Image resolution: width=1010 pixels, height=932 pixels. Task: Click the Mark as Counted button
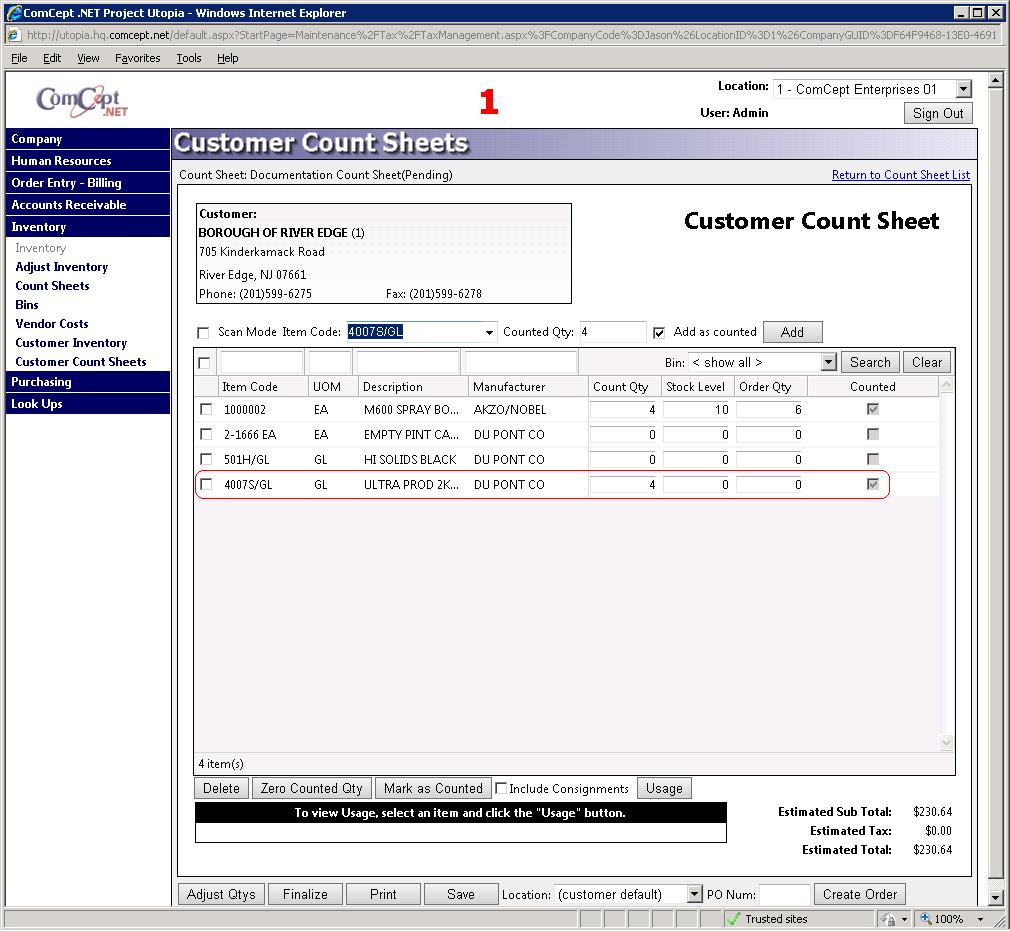click(433, 788)
